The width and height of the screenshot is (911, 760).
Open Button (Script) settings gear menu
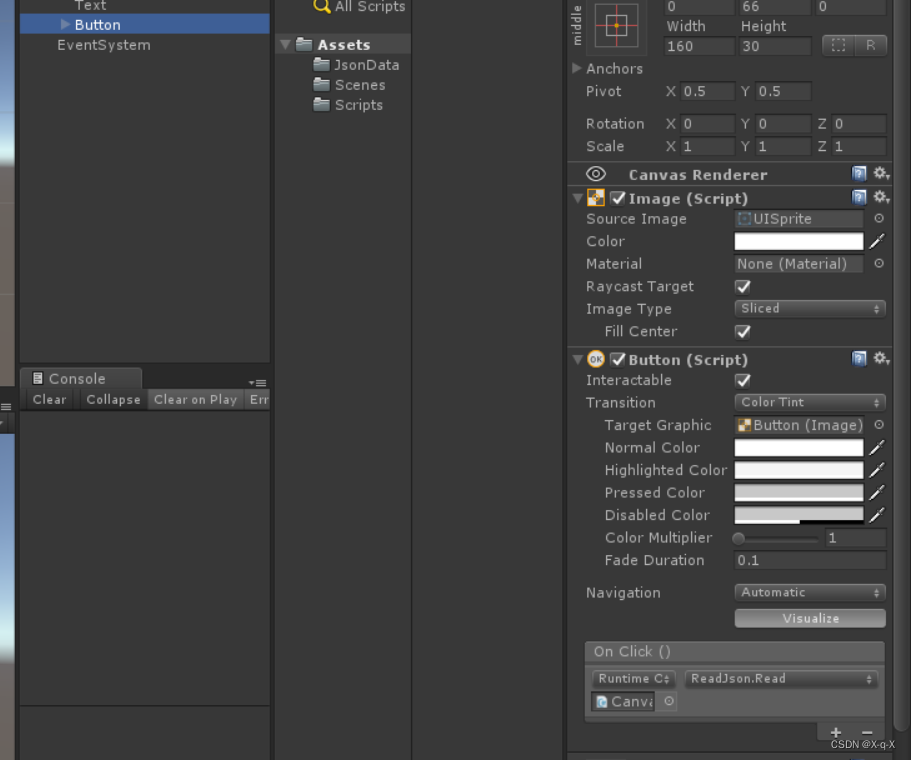point(881,359)
